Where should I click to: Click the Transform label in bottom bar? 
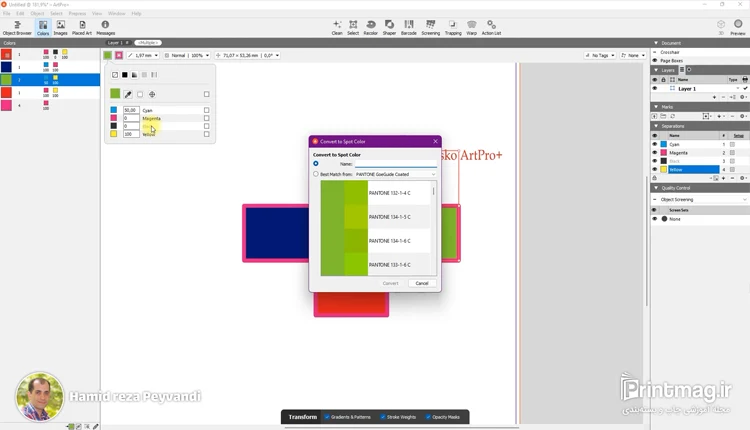click(x=302, y=417)
